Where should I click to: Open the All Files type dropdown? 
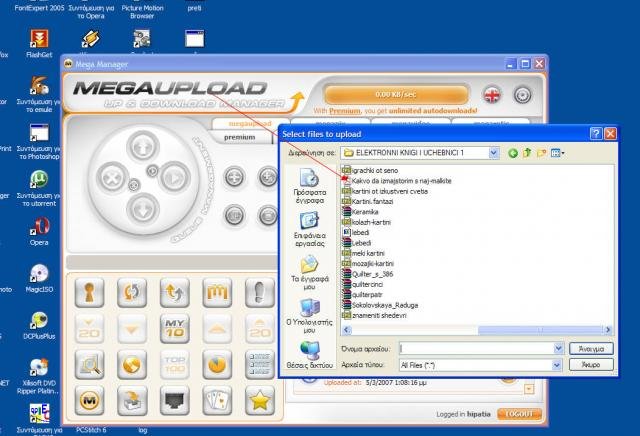[x=557, y=366]
